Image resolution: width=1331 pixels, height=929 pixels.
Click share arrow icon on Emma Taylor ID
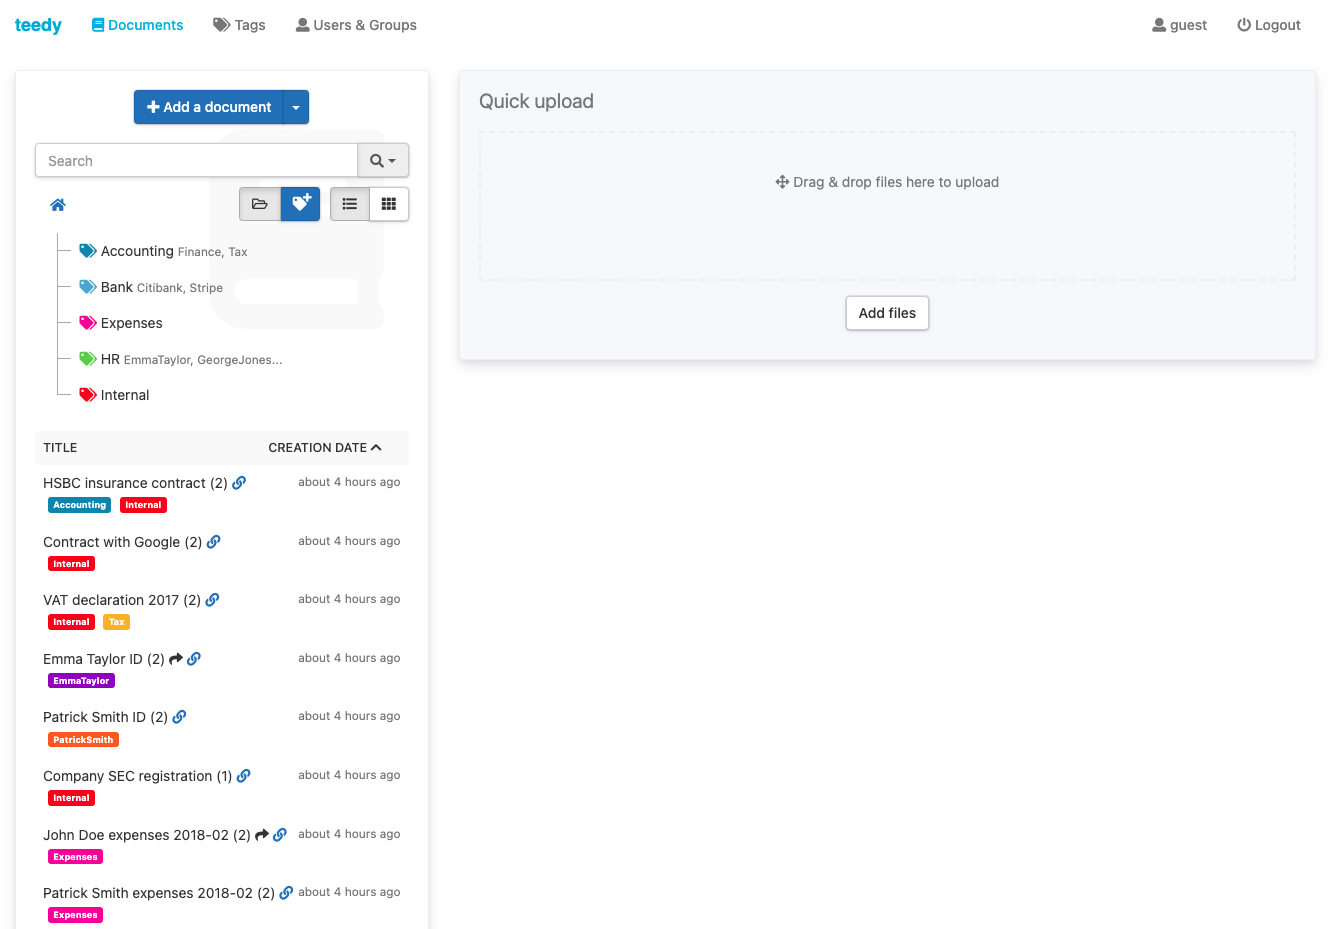tap(176, 659)
